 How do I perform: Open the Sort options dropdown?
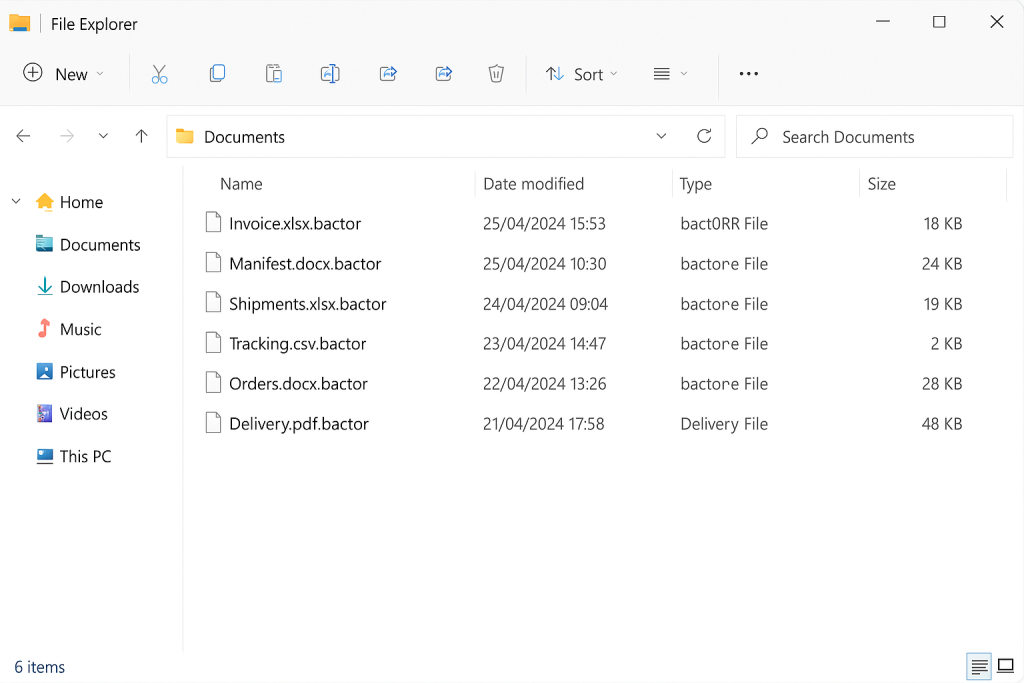[582, 74]
